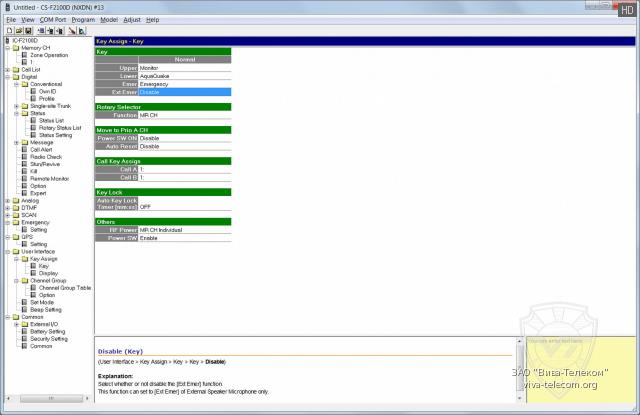The width and height of the screenshot is (640, 415).
Task: Select the Remote Monitor tree item
Action: click(x=49, y=179)
